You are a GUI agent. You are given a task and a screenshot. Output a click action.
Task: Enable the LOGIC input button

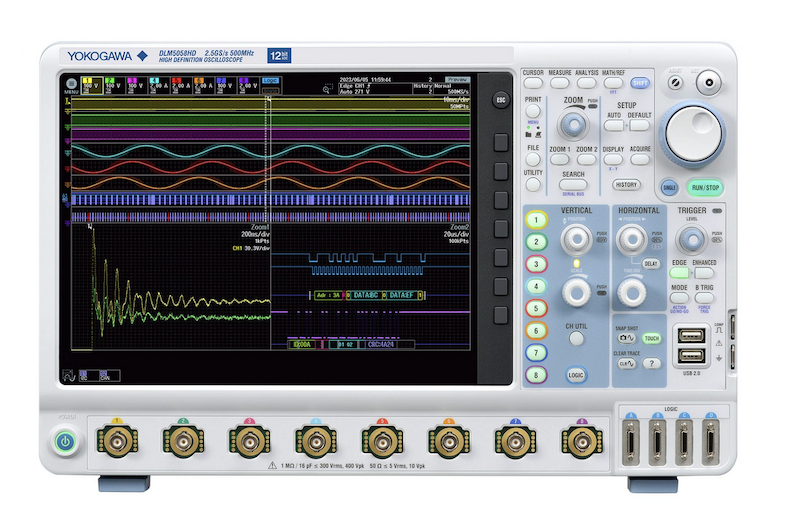[575, 374]
